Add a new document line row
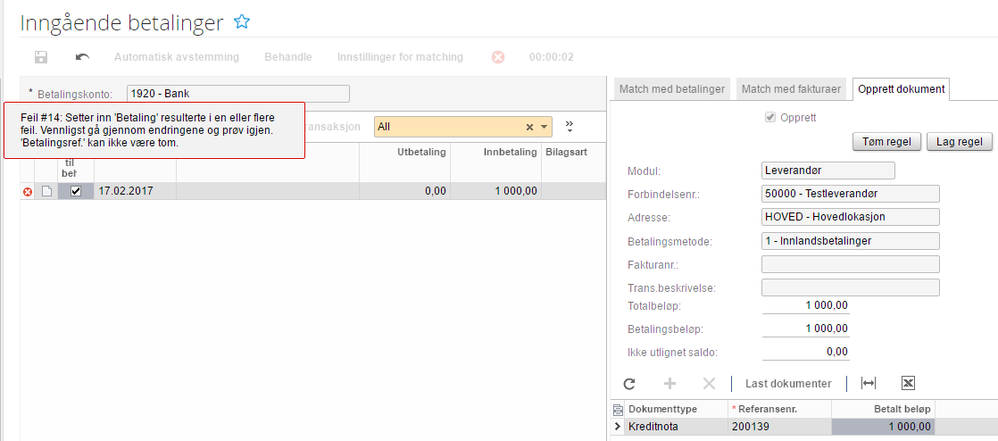Viewport: 998px width, 441px height. tap(670, 383)
